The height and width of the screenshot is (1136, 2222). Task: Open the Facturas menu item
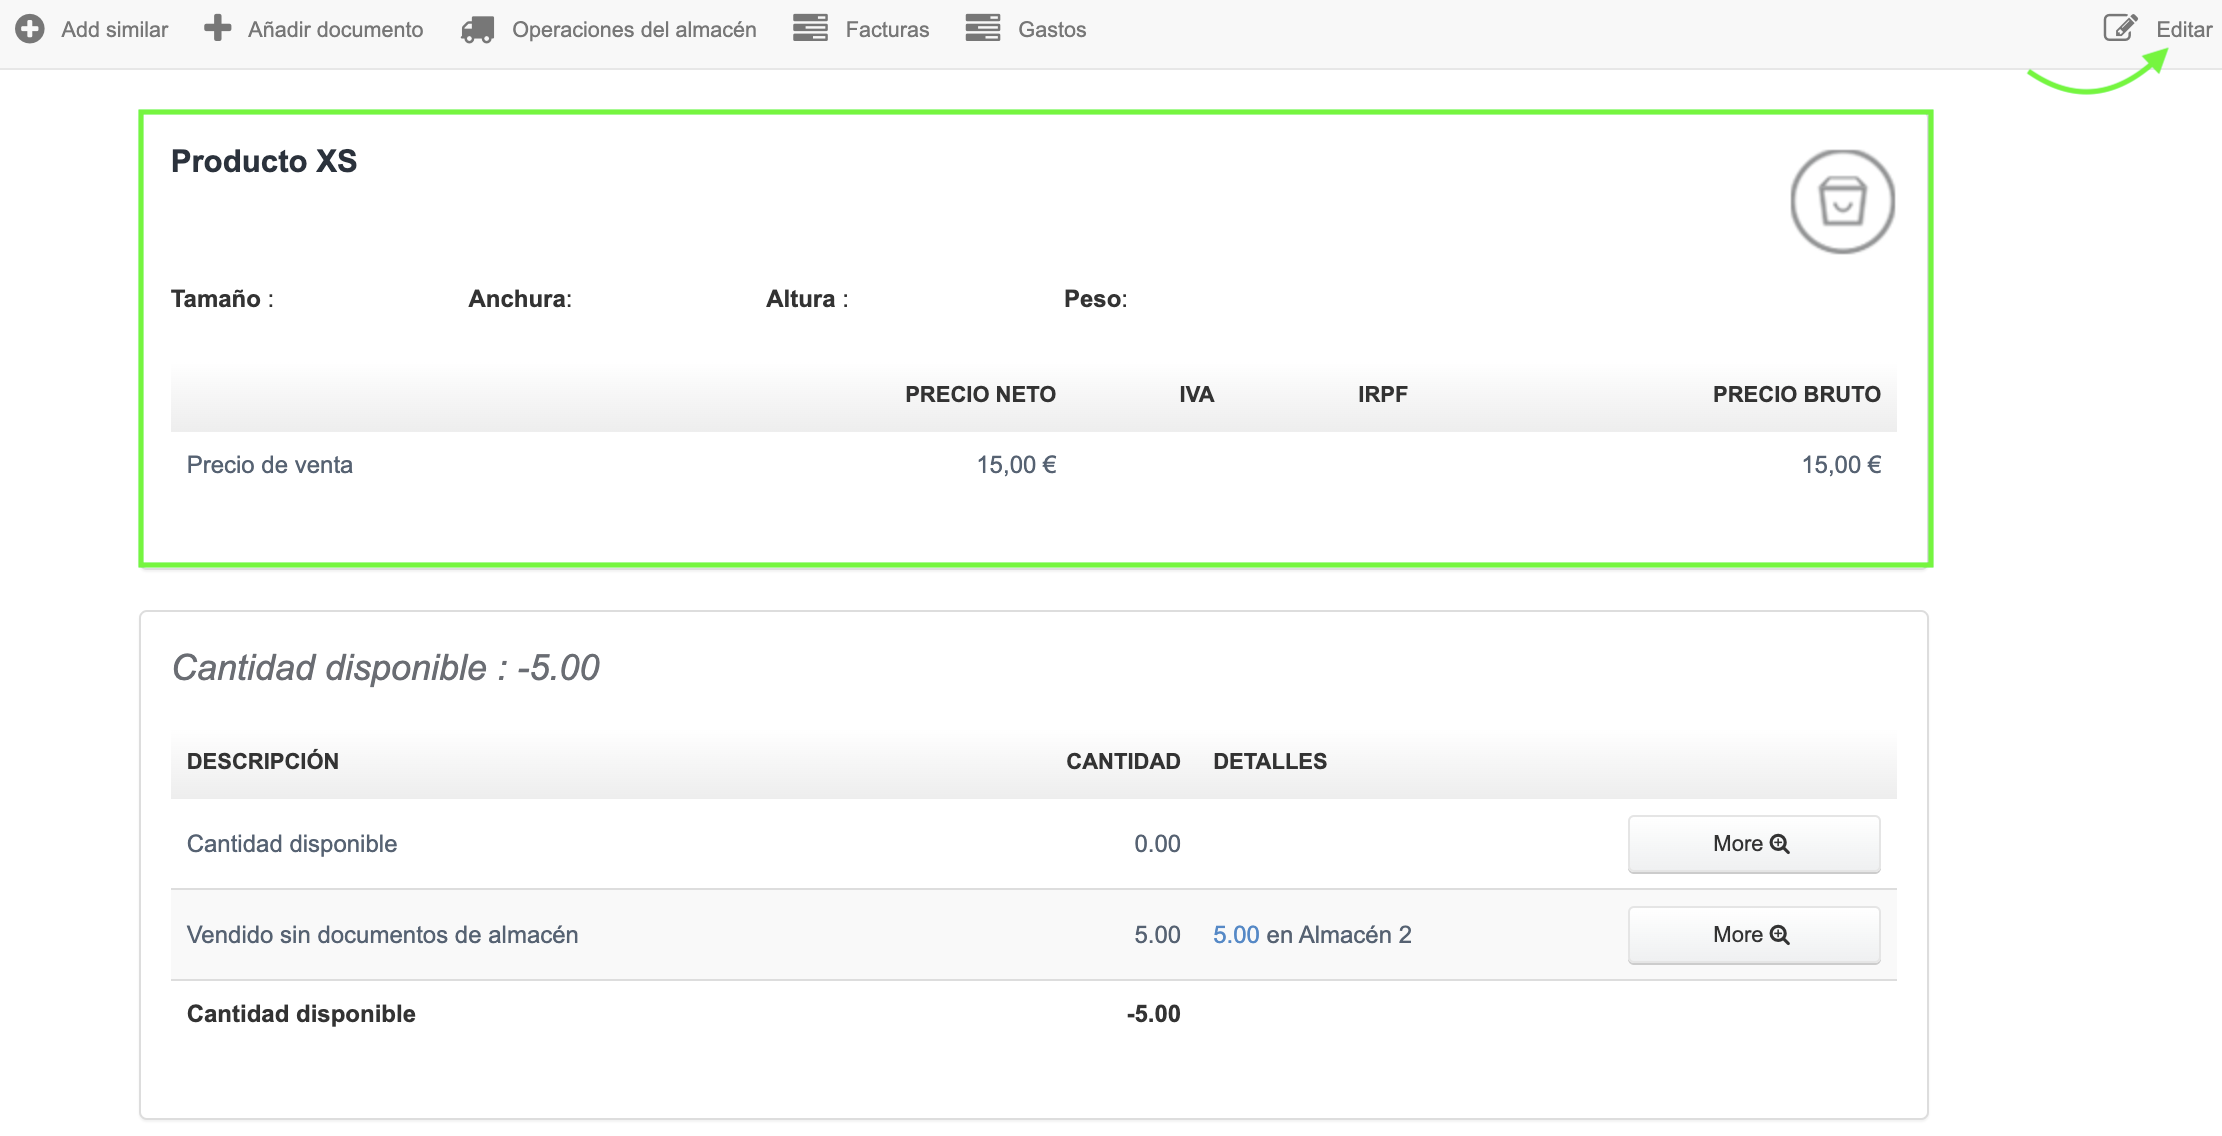tap(887, 30)
